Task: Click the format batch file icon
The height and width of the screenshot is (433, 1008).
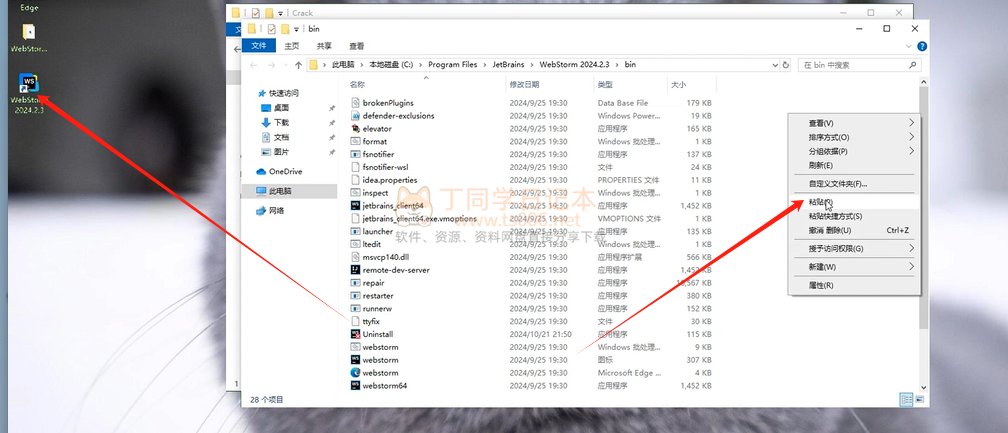Action: (x=356, y=141)
